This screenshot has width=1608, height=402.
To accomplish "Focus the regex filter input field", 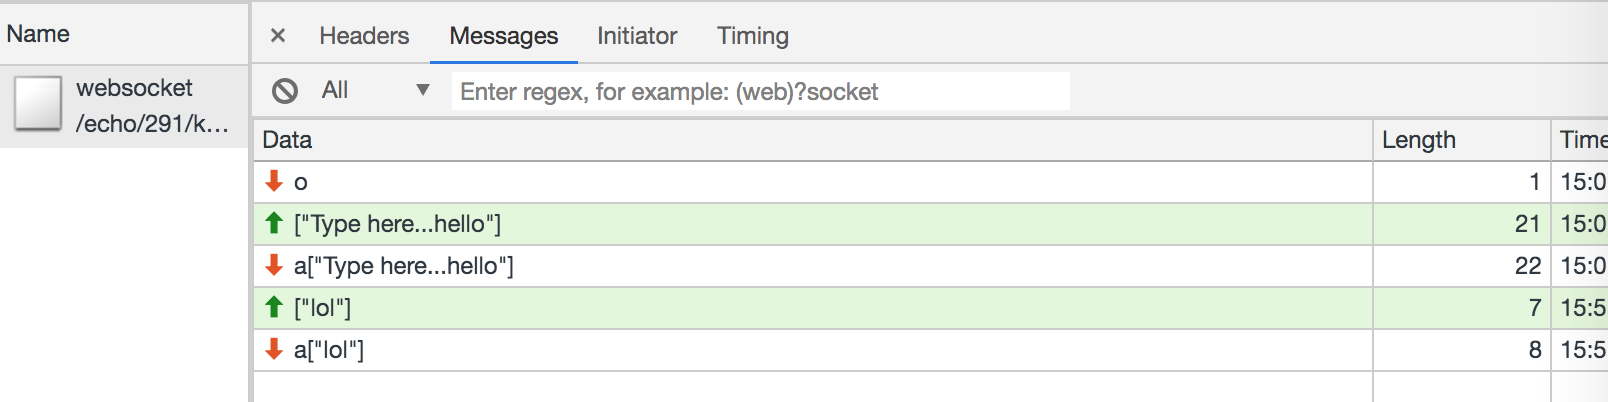I will pyautogui.click(x=760, y=91).
